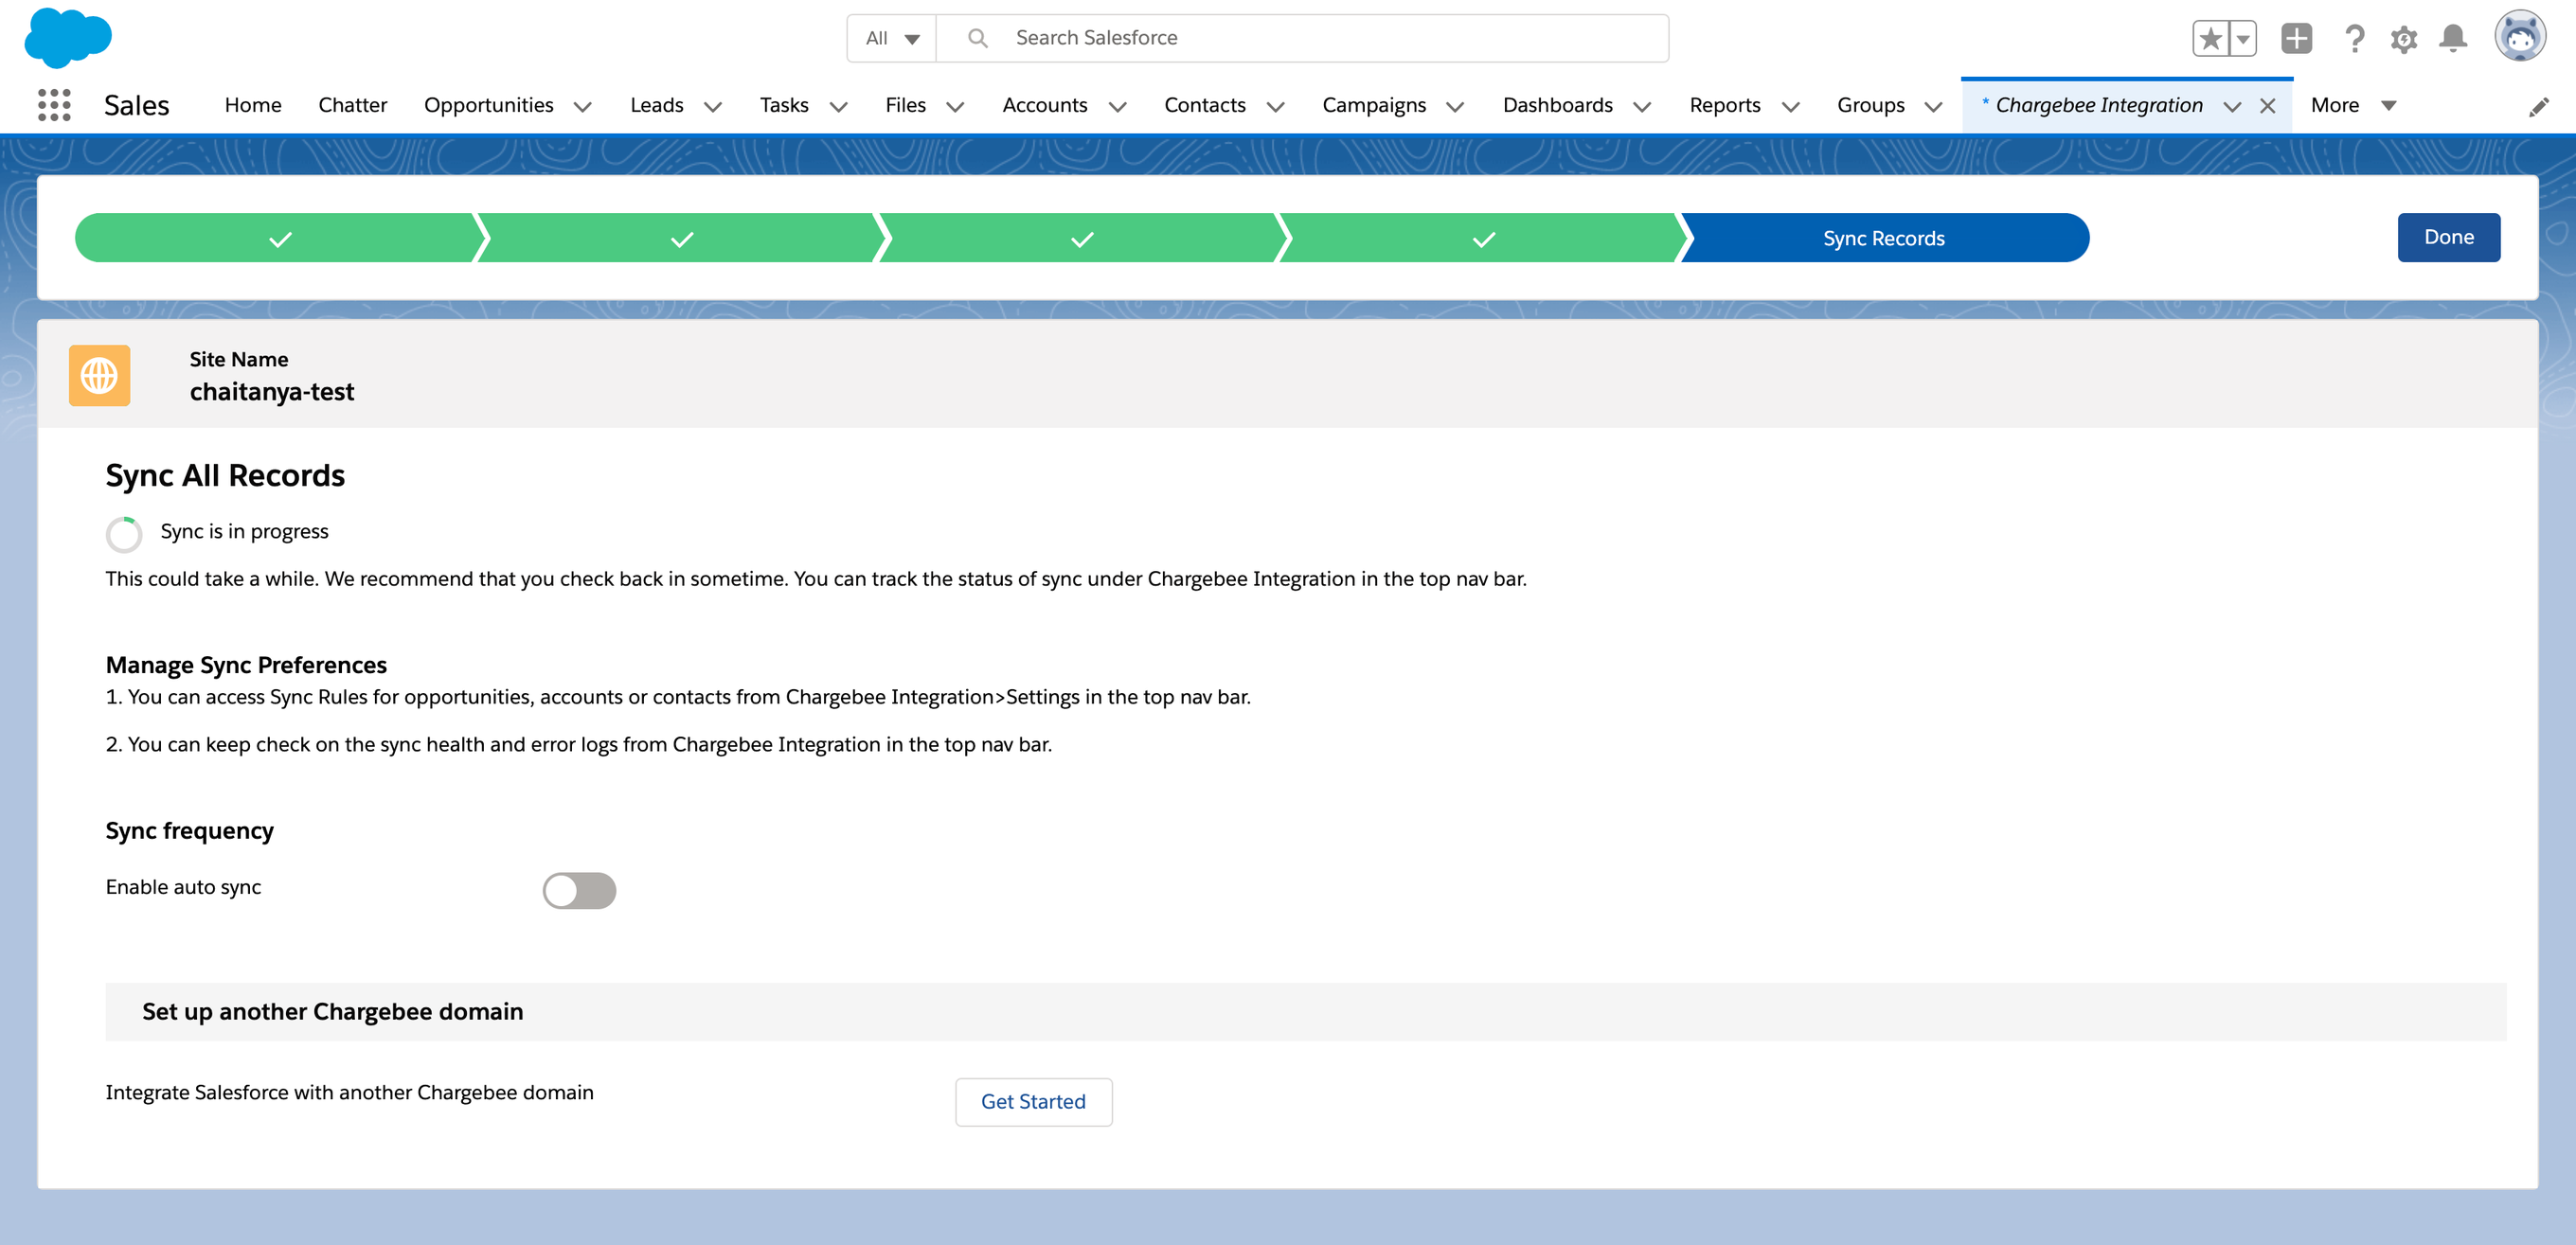Screen dimensions: 2576x1245
Task: Go to the Home tab
Action: pos(253,105)
